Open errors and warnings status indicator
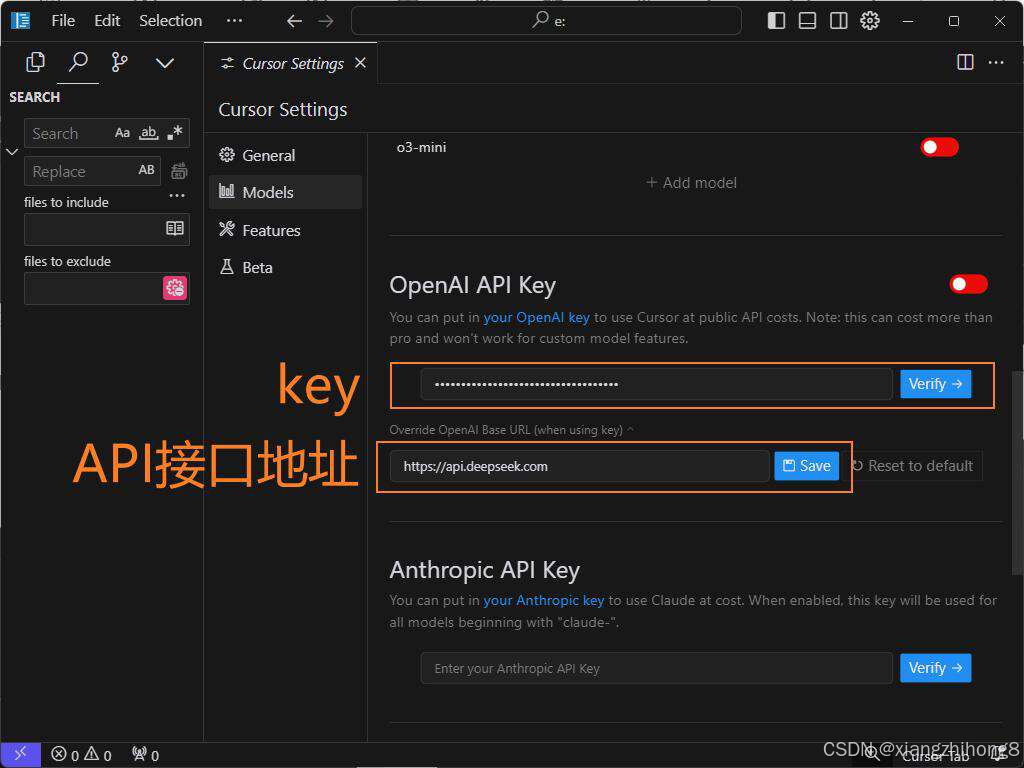The width and height of the screenshot is (1024, 768). pos(82,755)
